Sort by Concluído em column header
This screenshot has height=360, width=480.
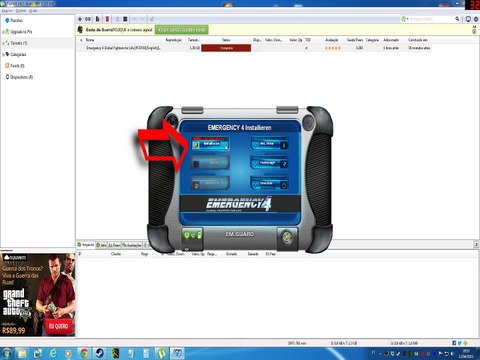tap(418, 40)
